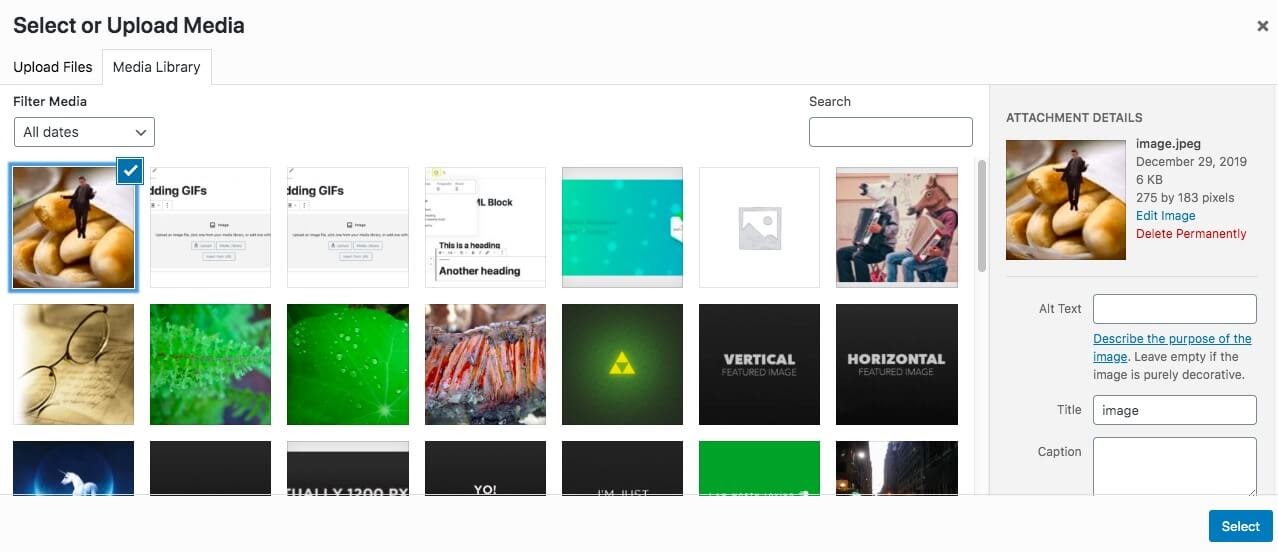Select the orange rock formation thumbnail

pyautogui.click(x=485, y=365)
